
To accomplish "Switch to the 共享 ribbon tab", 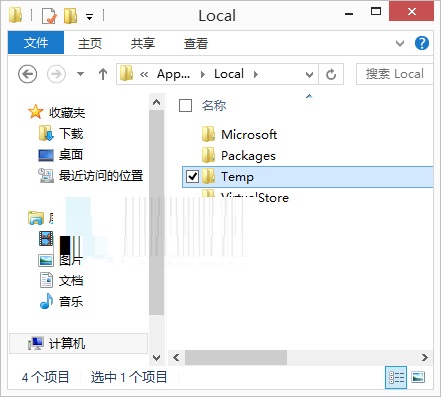I will pos(143,43).
